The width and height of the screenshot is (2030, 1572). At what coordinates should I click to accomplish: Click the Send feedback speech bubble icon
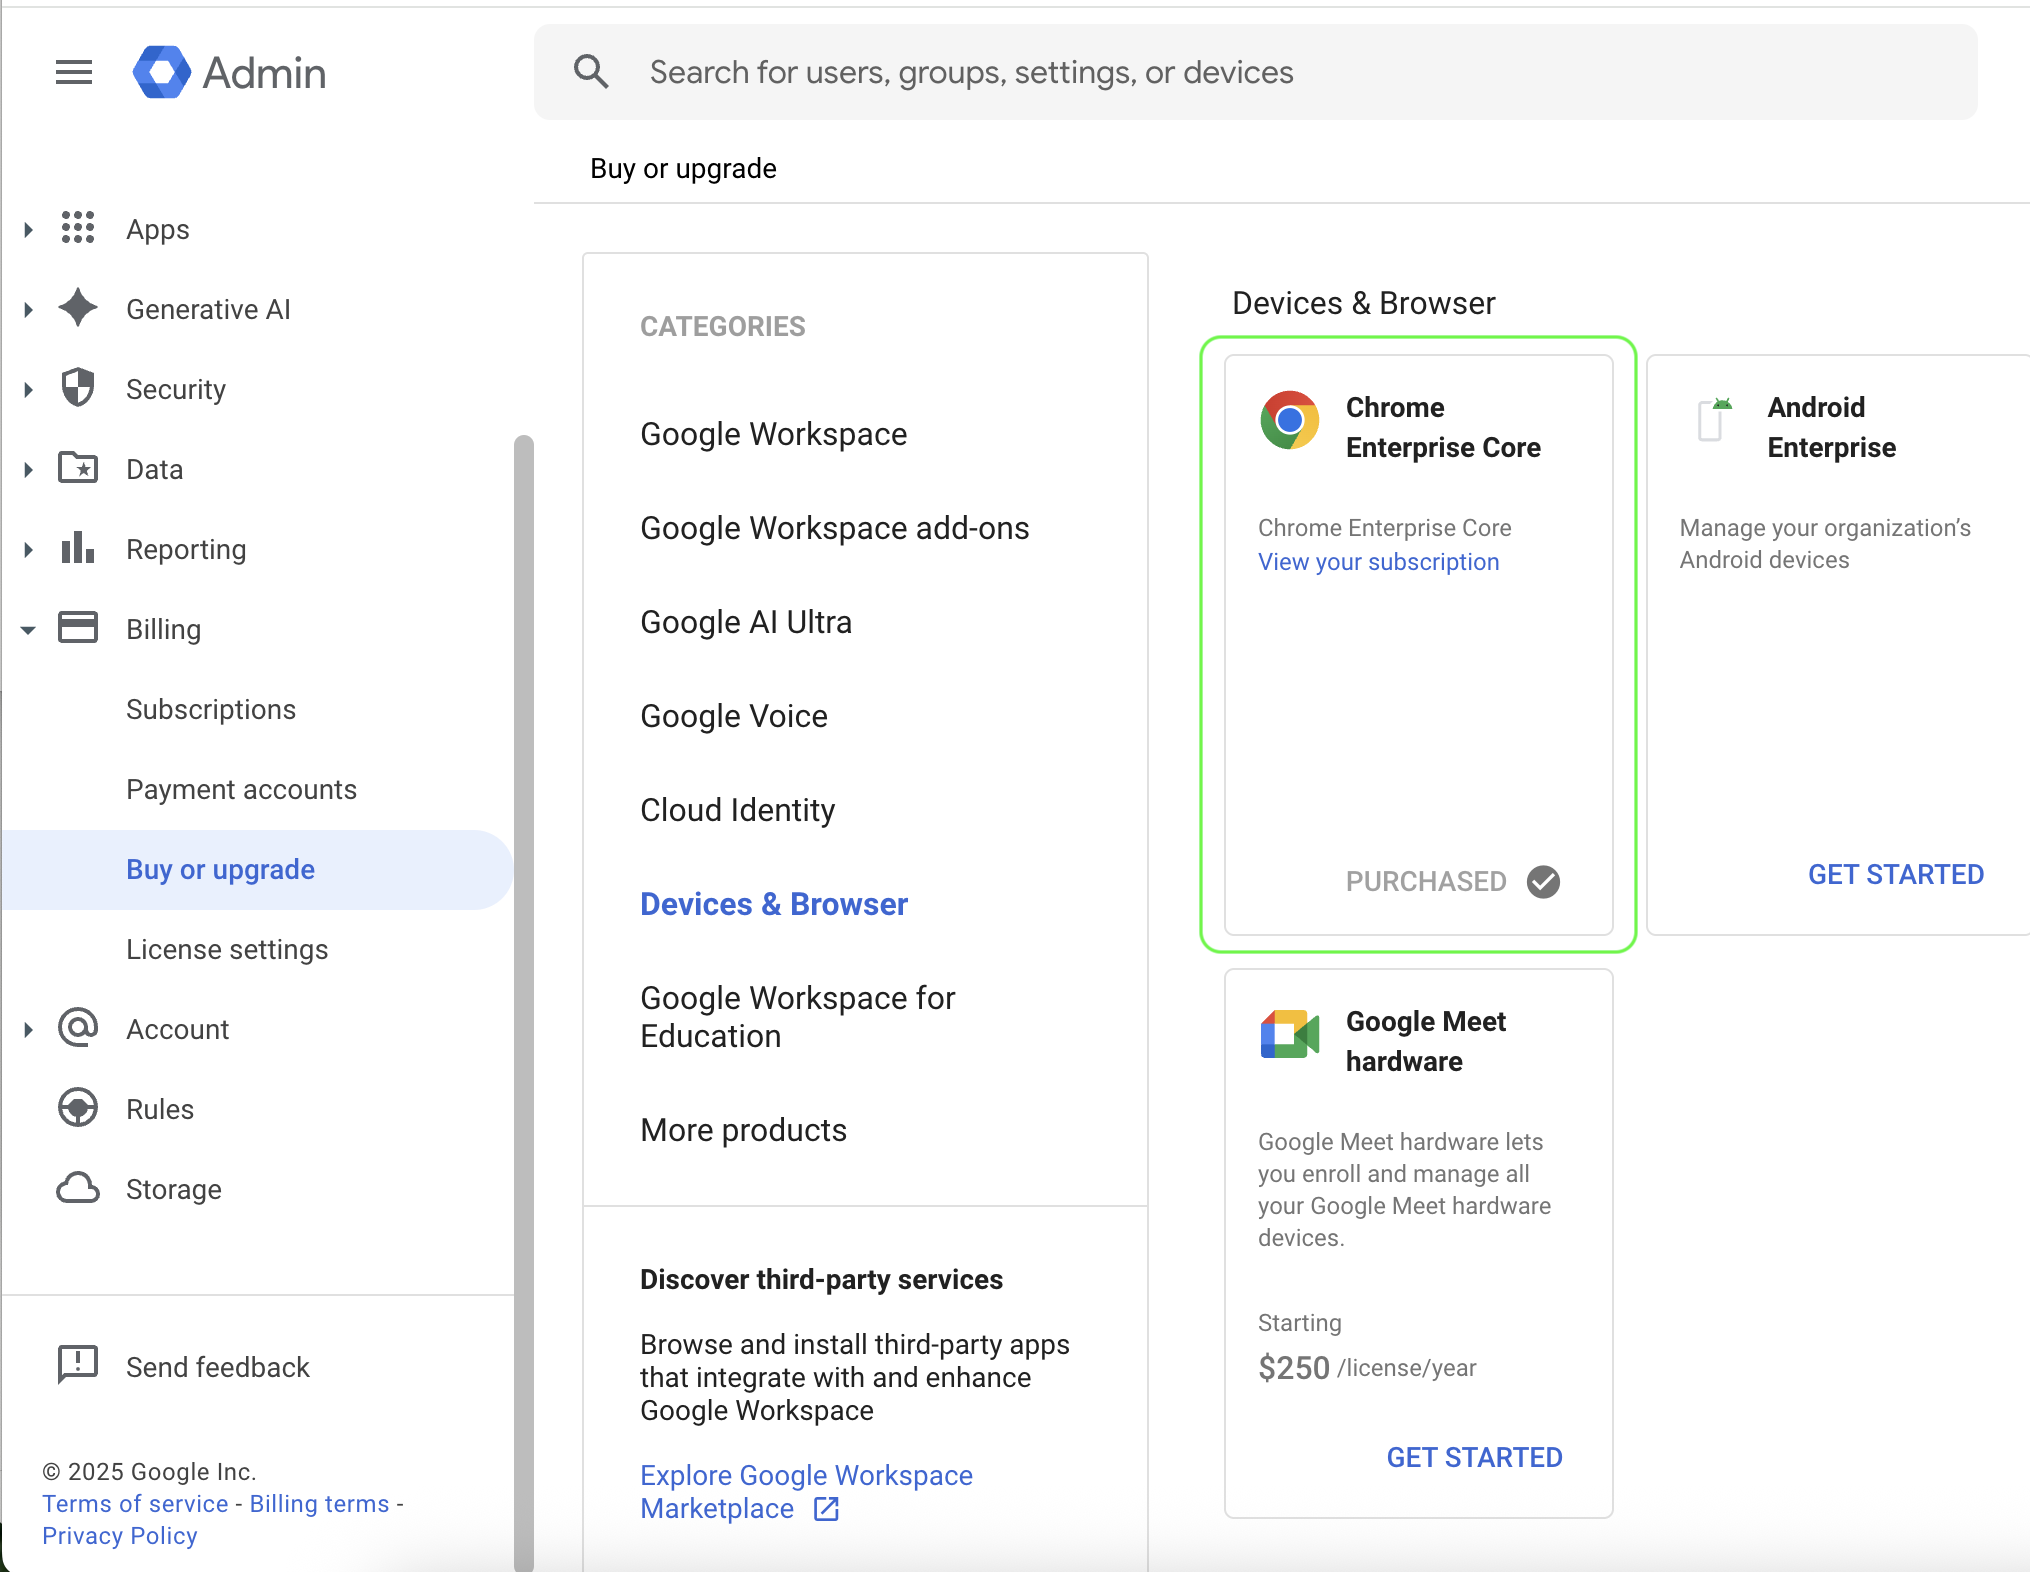click(78, 1365)
